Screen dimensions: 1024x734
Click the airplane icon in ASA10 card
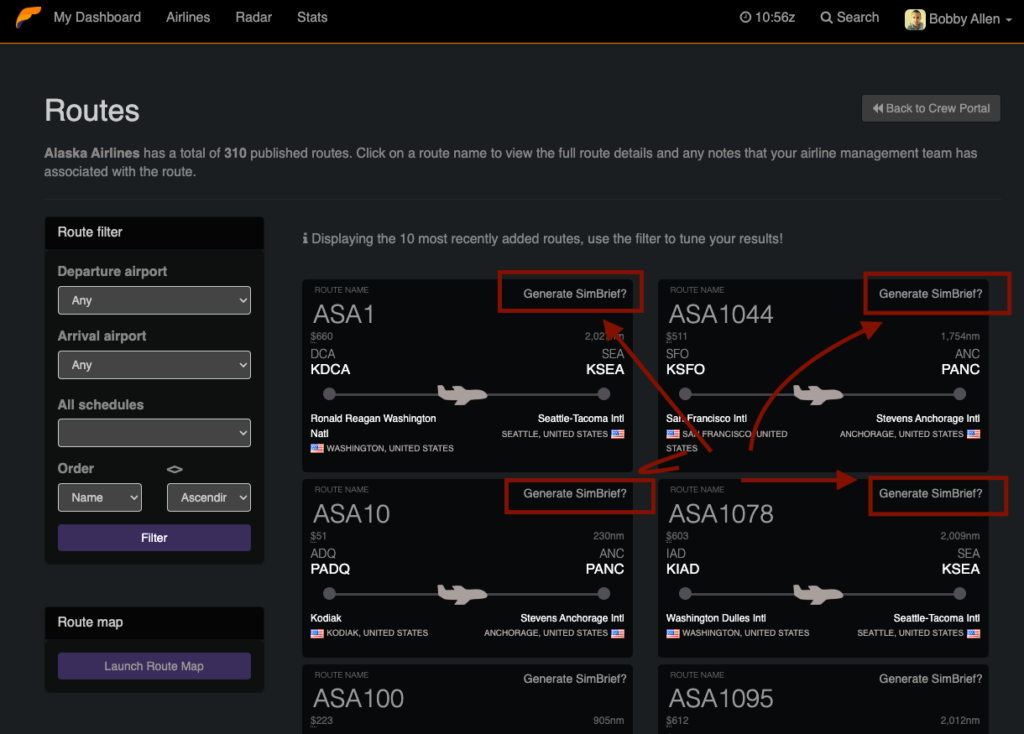point(462,594)
